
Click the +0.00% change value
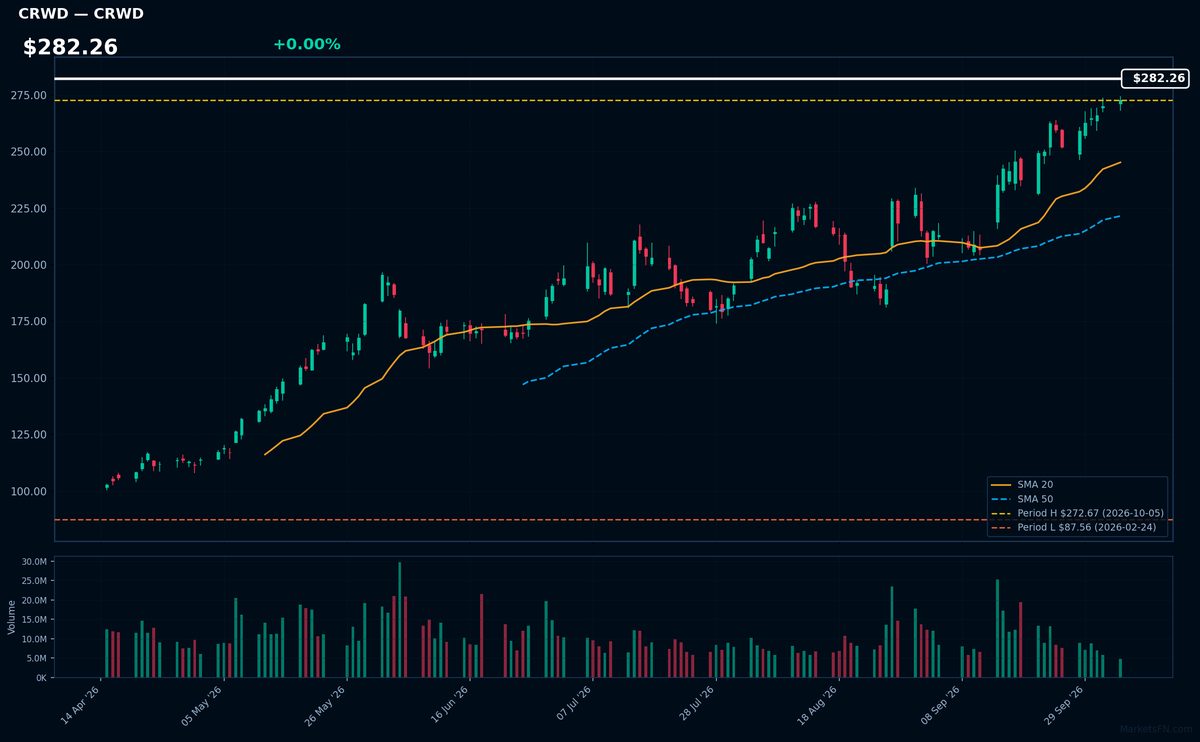click(307, 44)
